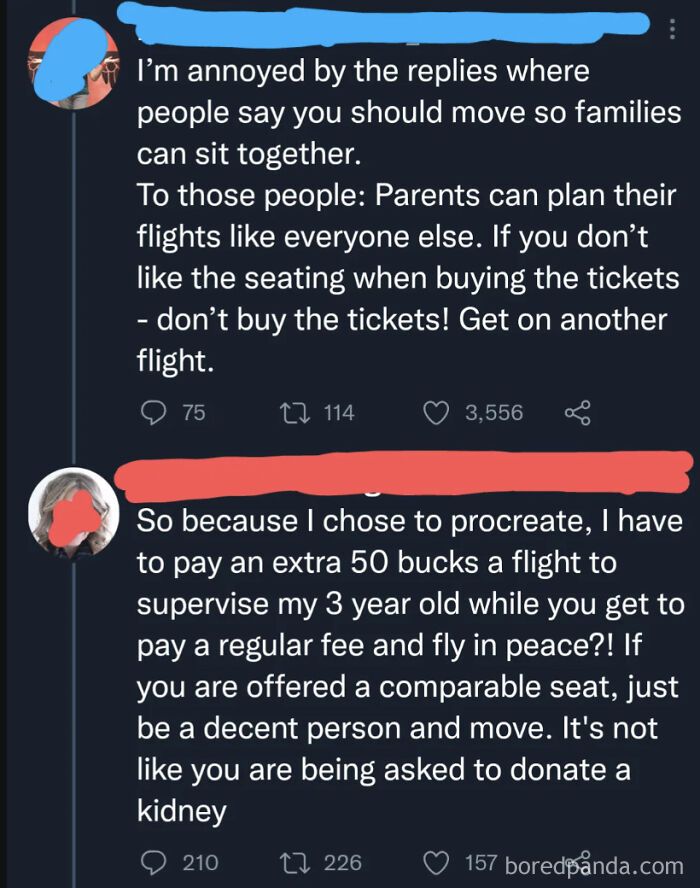Open the reply icon on the first tweet
700x888 pixels.
pos(152,412)
